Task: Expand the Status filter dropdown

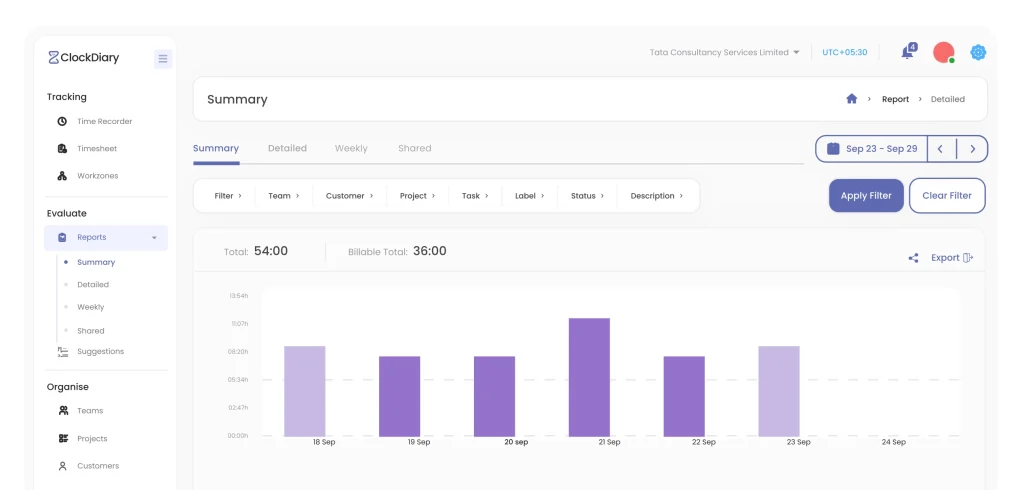Action: [x=587, y=195]
